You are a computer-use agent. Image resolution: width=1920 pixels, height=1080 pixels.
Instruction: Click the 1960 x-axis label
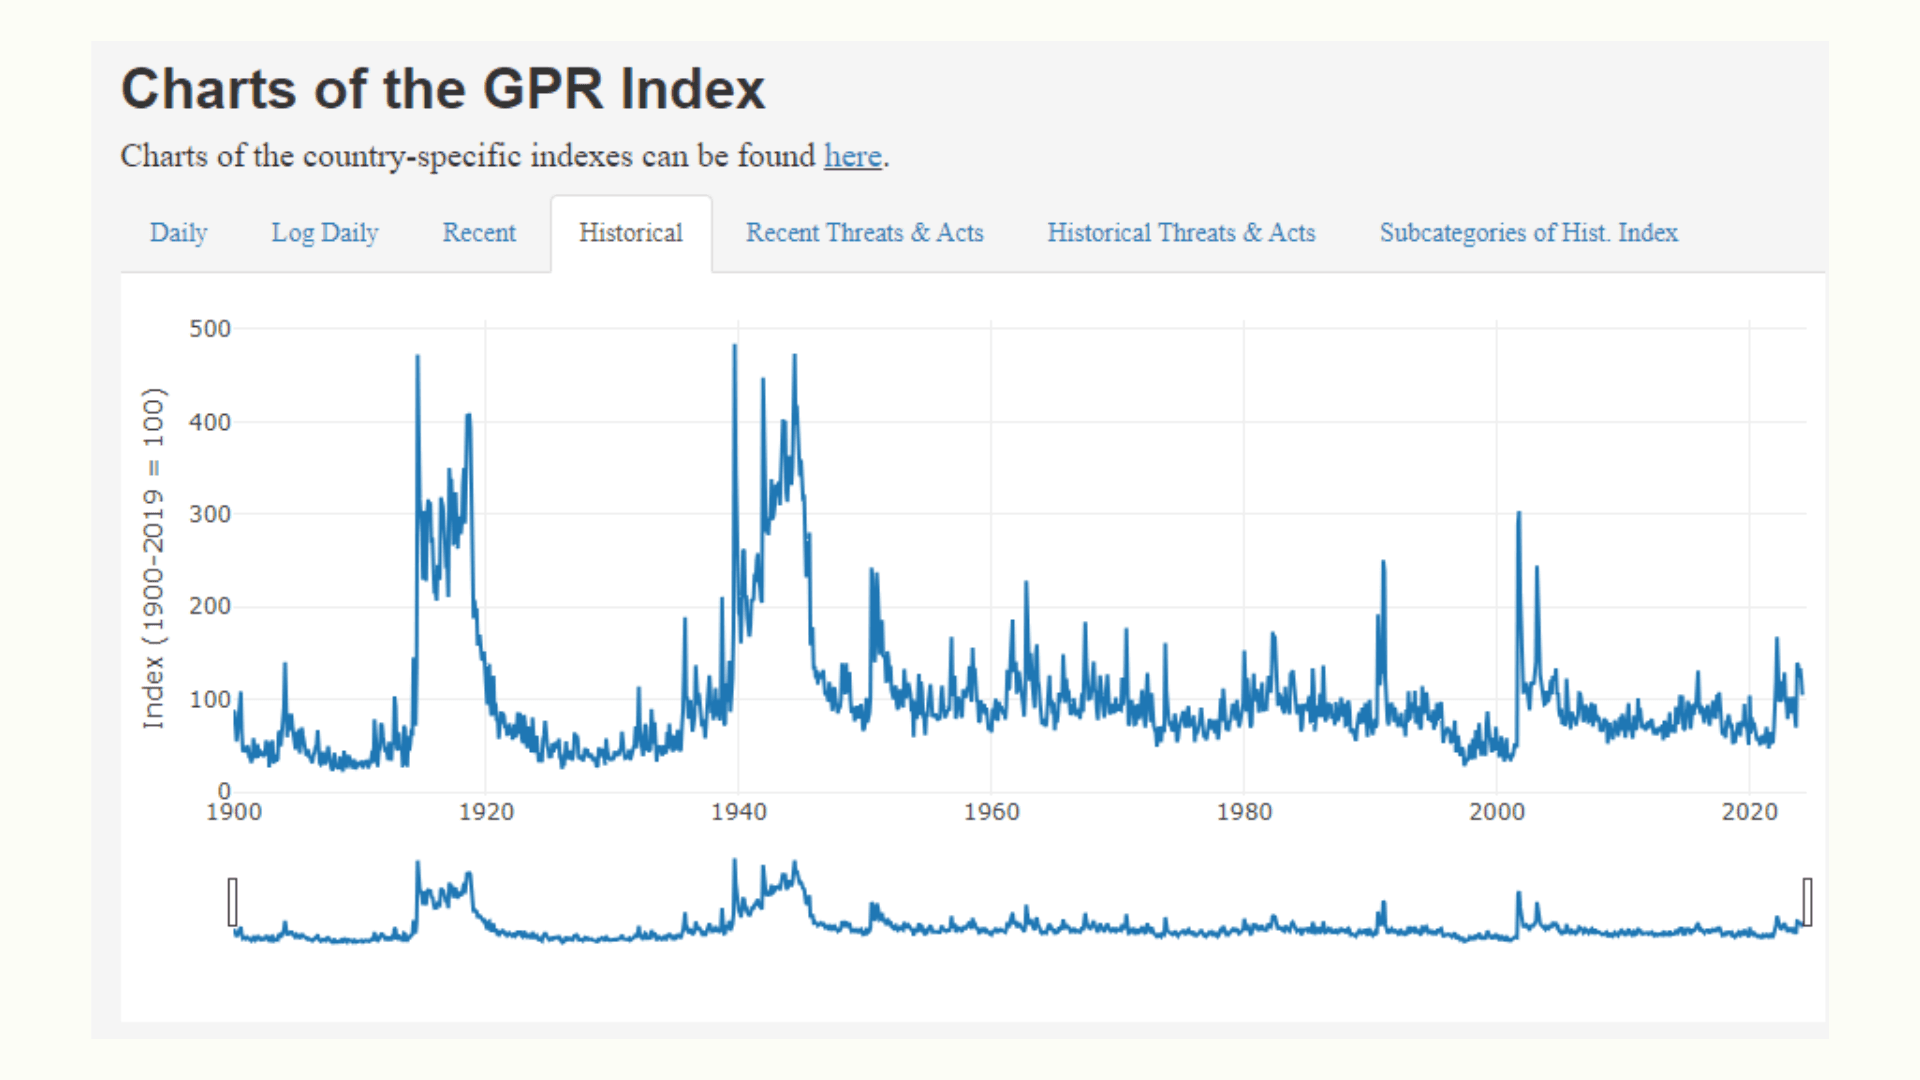991,812
